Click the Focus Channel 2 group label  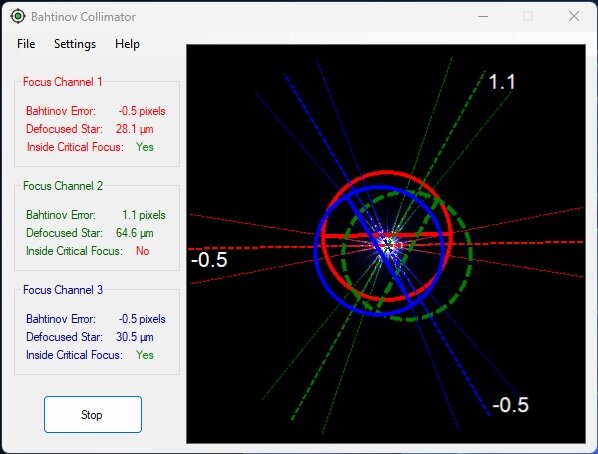[63, 186]
